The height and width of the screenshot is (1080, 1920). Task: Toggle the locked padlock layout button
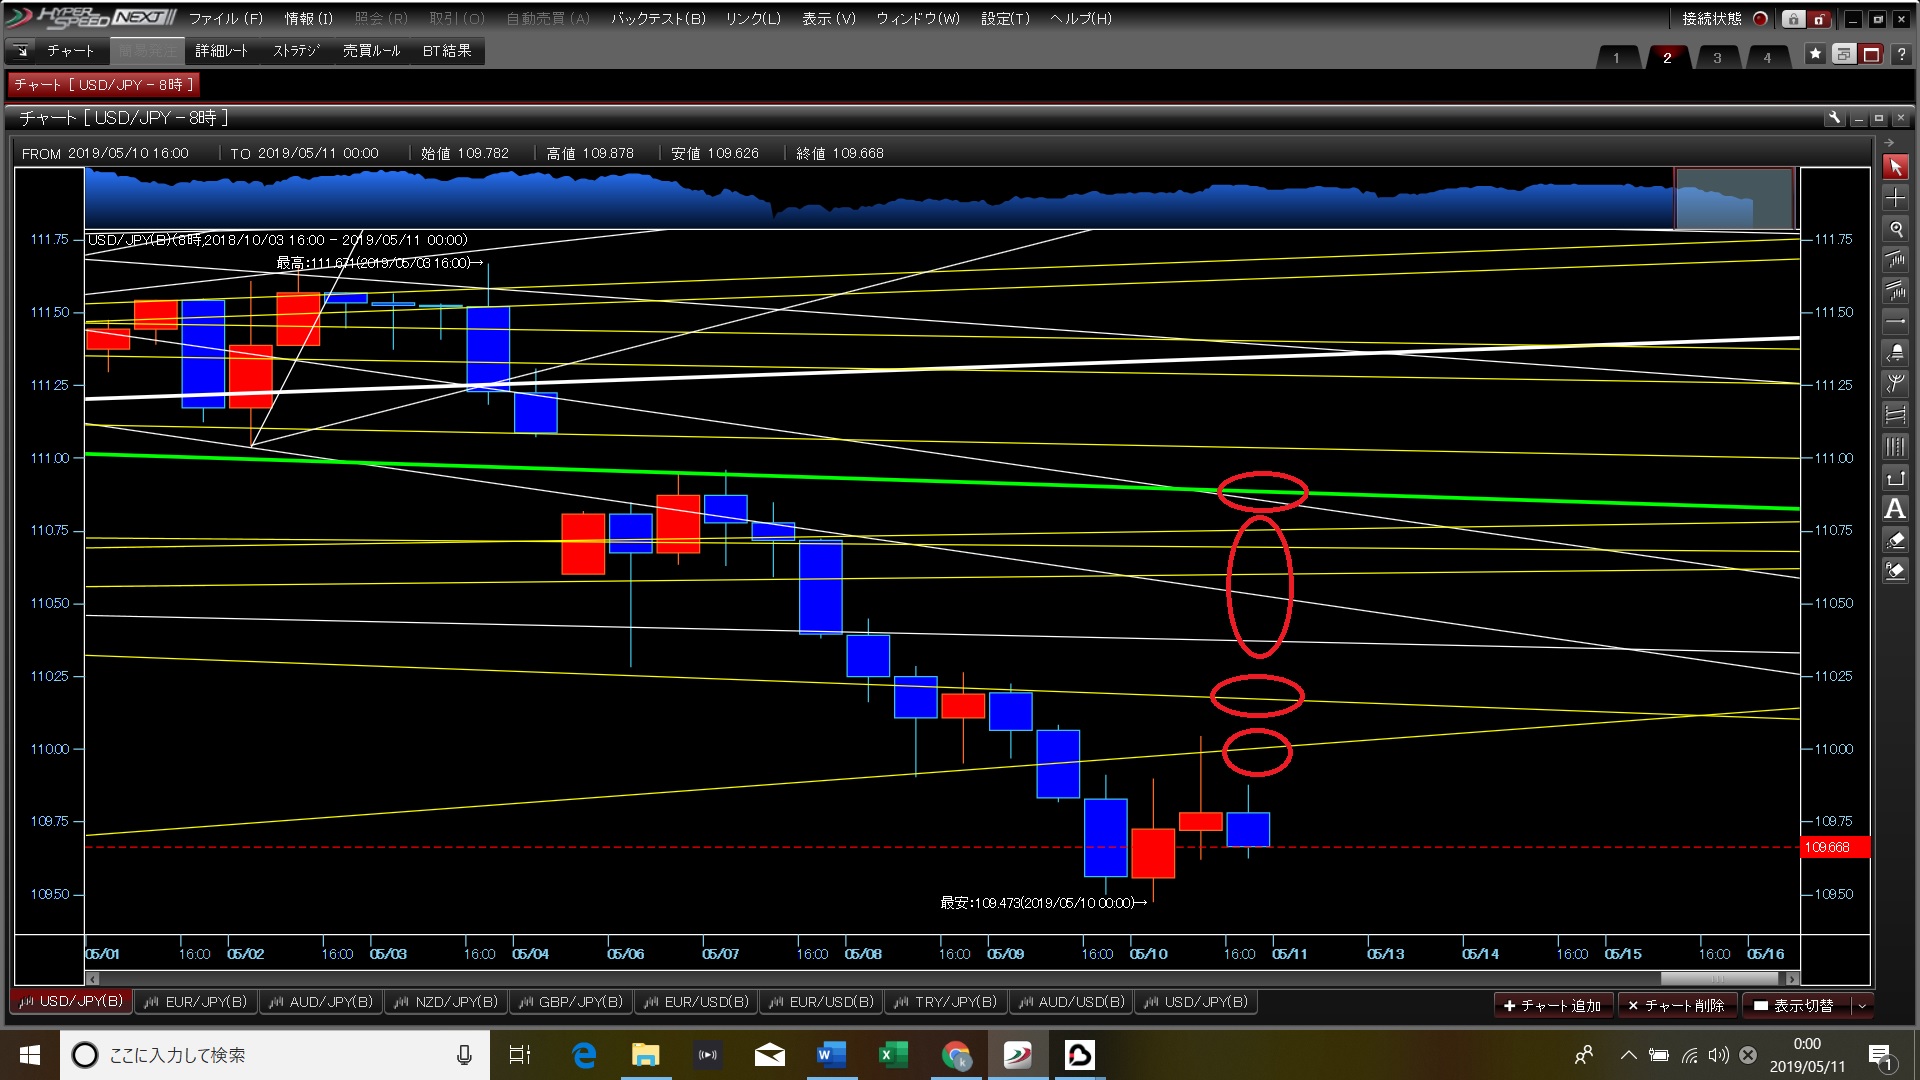1793,19
